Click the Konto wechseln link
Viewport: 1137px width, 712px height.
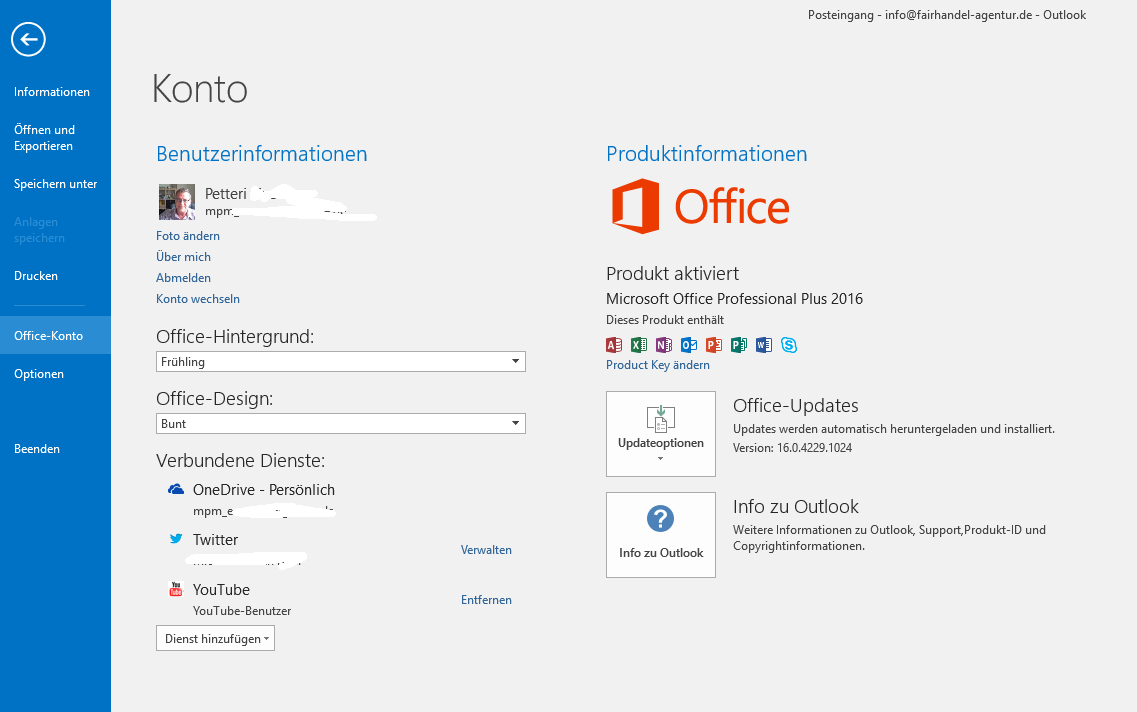point(198,299)
